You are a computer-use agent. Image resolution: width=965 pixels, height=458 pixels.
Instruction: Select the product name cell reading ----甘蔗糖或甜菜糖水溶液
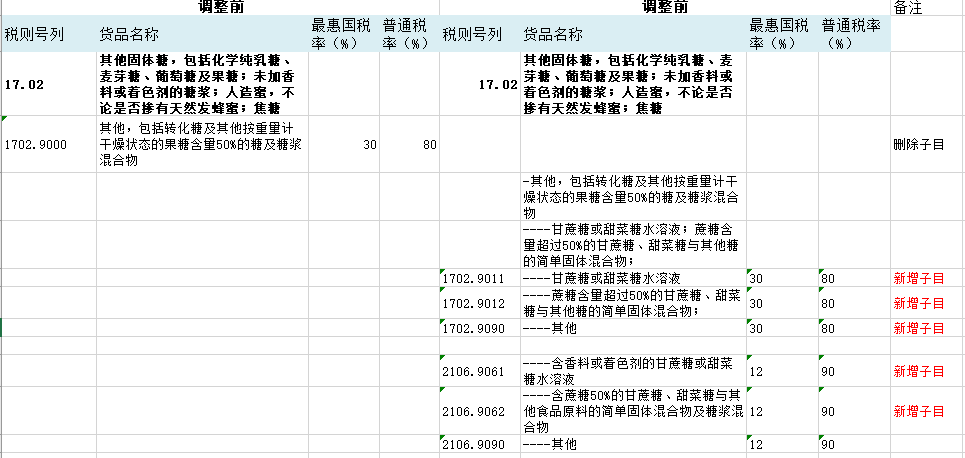click(x=632, y=278)
